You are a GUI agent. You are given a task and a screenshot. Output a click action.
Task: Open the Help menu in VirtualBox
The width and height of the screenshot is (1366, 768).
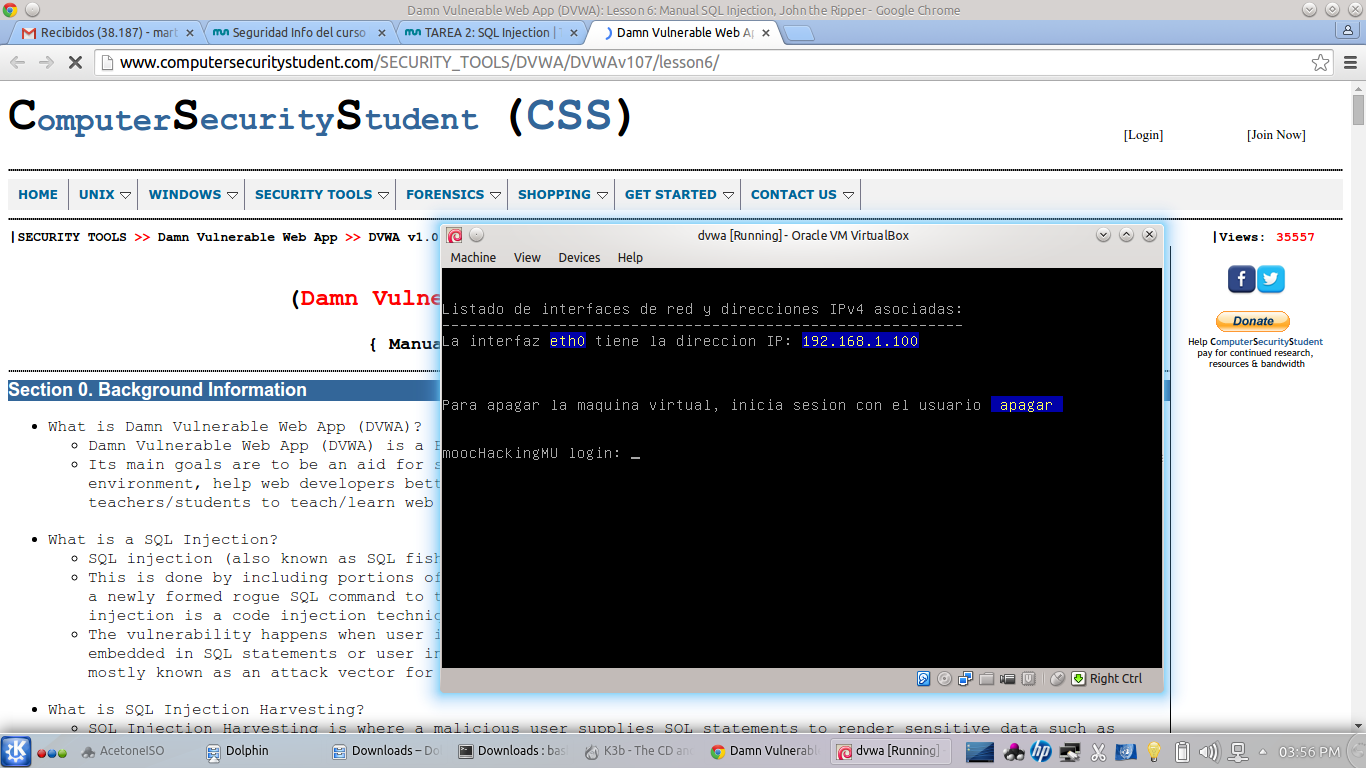[630, 258]
